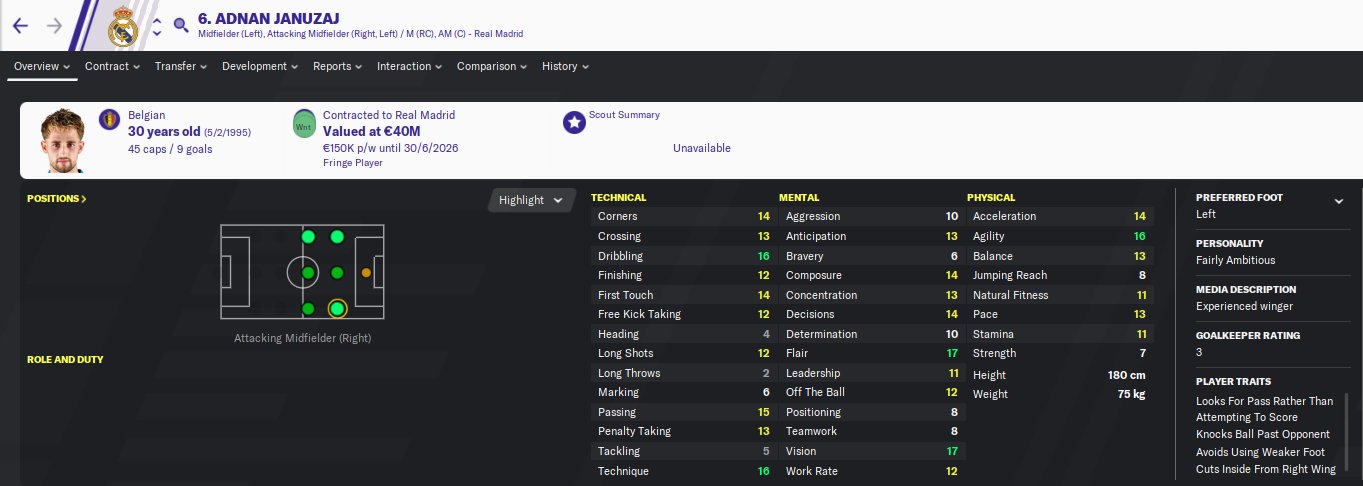Image resolution: width=1363 pixels, height=486 pixels.
Task: Open the Highlight dropdown
Action: coord(531,200)
